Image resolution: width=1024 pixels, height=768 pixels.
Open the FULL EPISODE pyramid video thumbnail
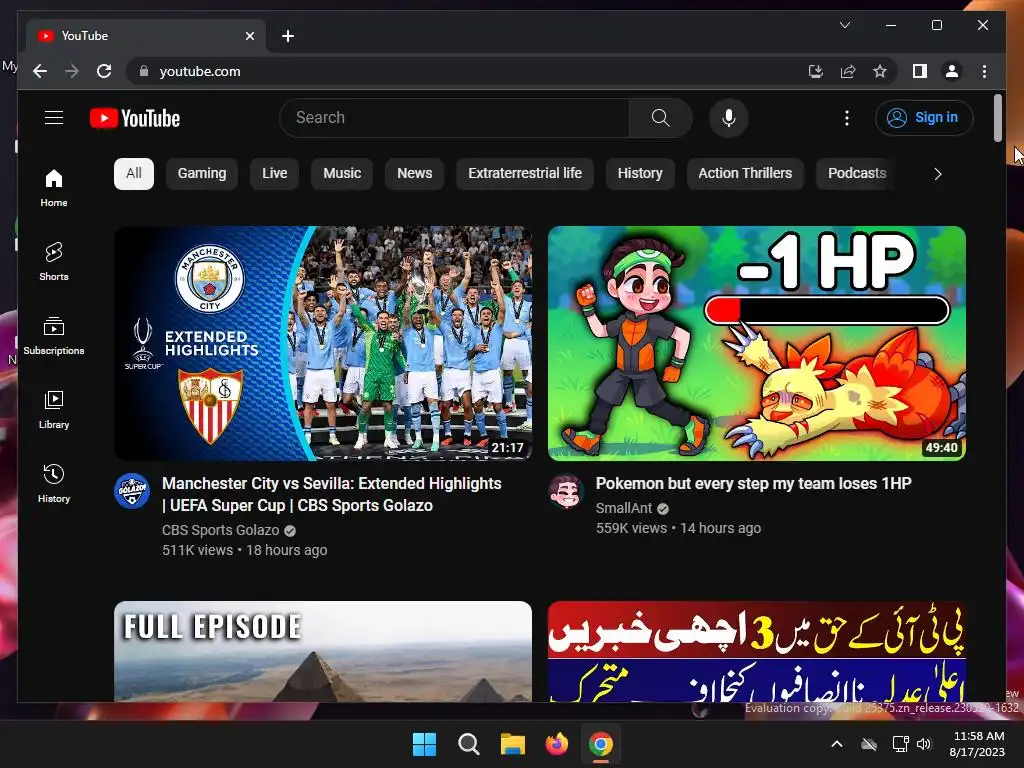tap(323, 651)
